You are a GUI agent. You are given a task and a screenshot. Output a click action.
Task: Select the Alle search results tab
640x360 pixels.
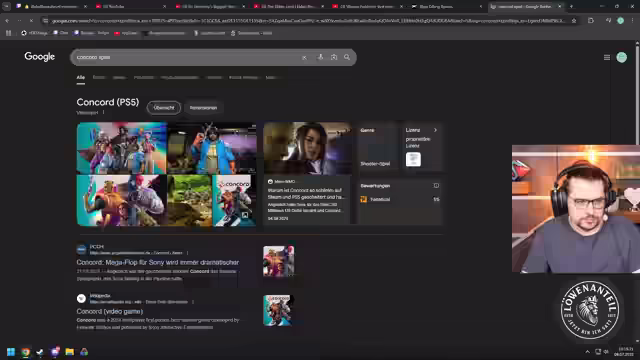point(81,78)
